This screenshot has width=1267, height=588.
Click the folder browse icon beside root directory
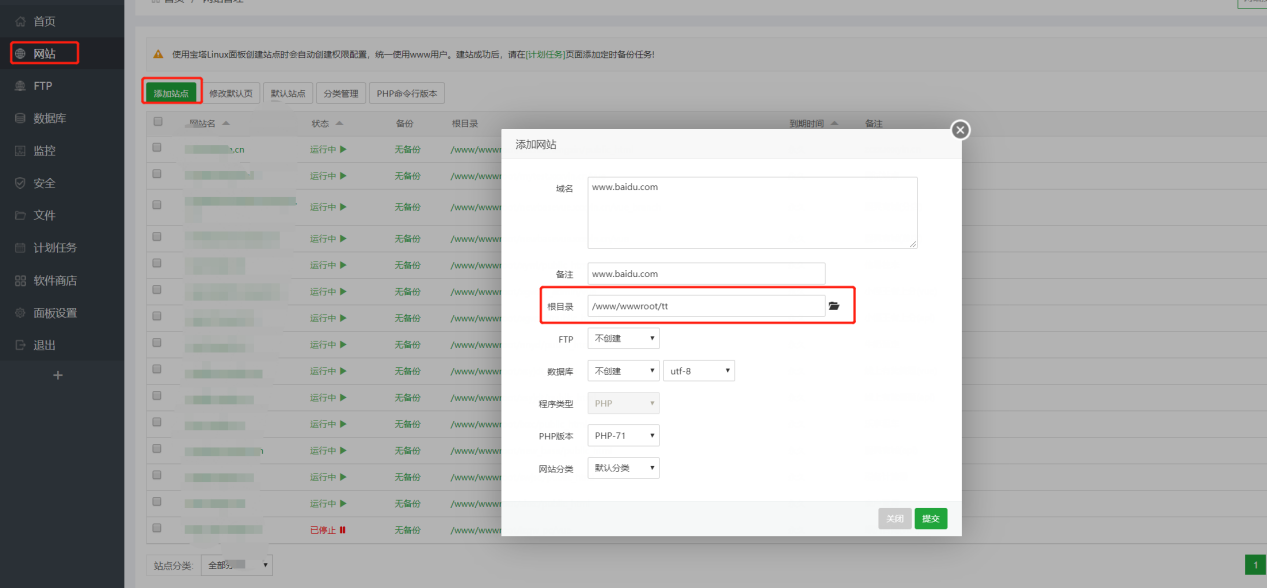tap(834, 306)
